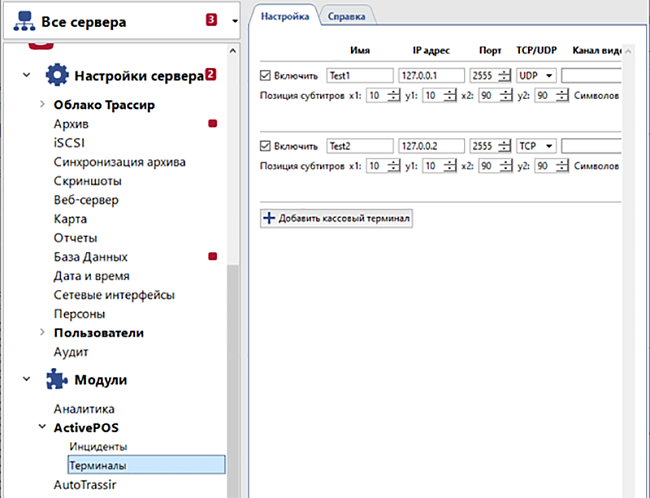Click the video channel field for Test2

click(592, 146)
